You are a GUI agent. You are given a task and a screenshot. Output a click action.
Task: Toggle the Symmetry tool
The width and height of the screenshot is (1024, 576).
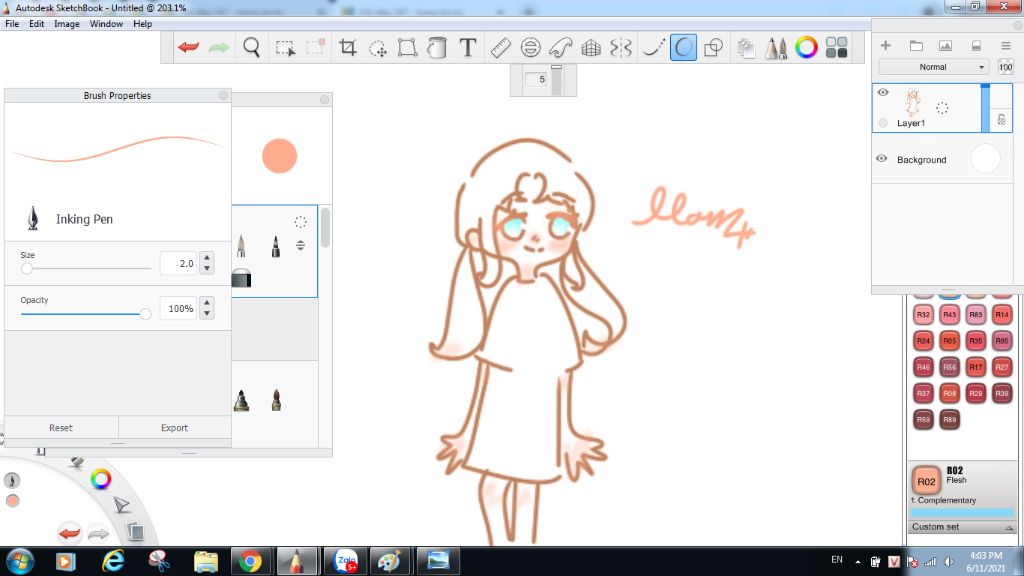point(621,47)
